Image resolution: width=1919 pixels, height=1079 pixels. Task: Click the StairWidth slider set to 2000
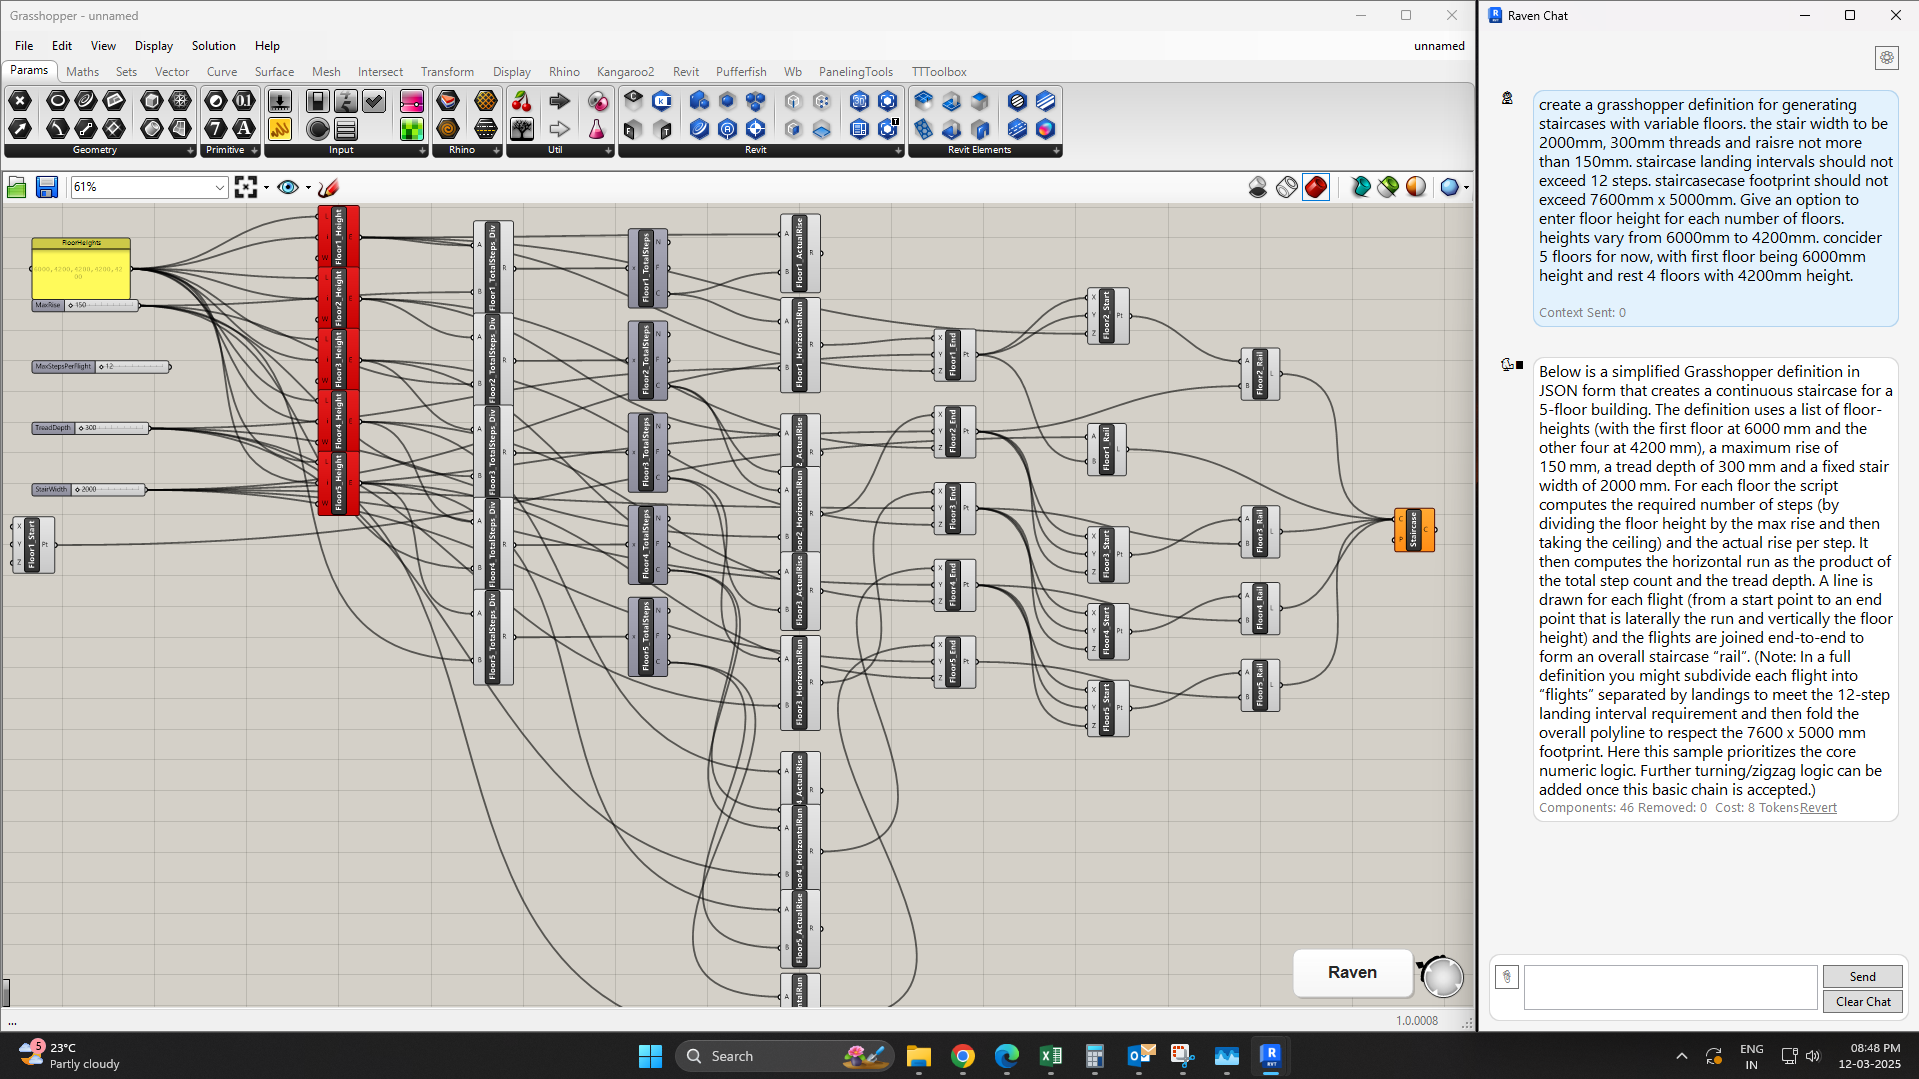[88, 489]
